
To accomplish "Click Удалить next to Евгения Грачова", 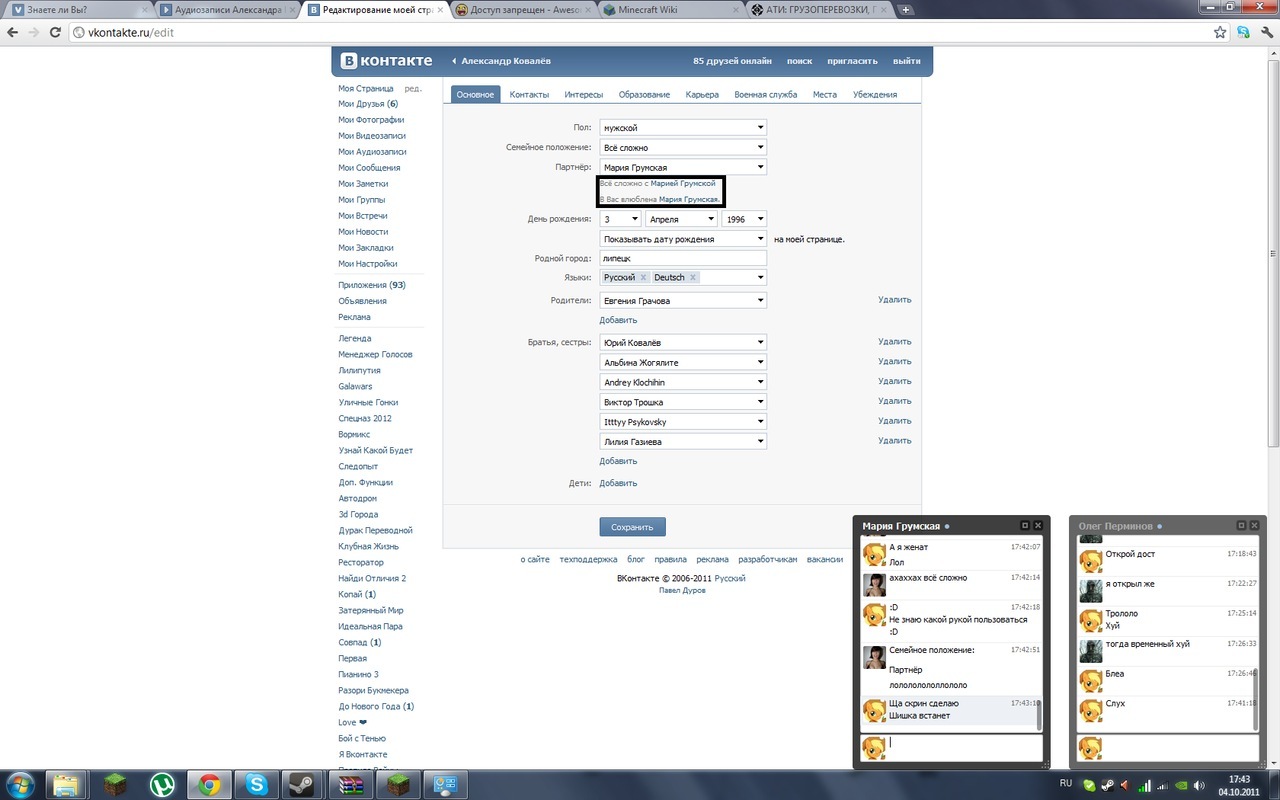I will tap(894, 300).
